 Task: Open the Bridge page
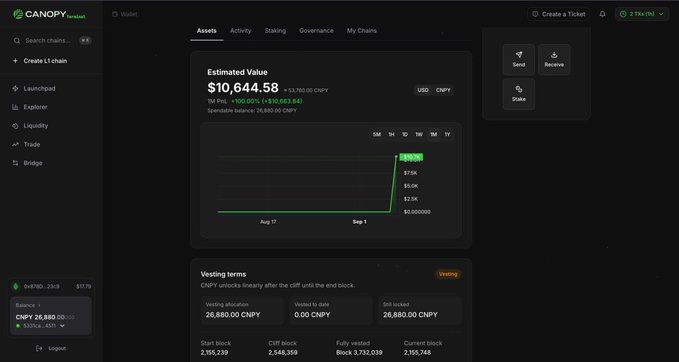click(x=33, y=163)
